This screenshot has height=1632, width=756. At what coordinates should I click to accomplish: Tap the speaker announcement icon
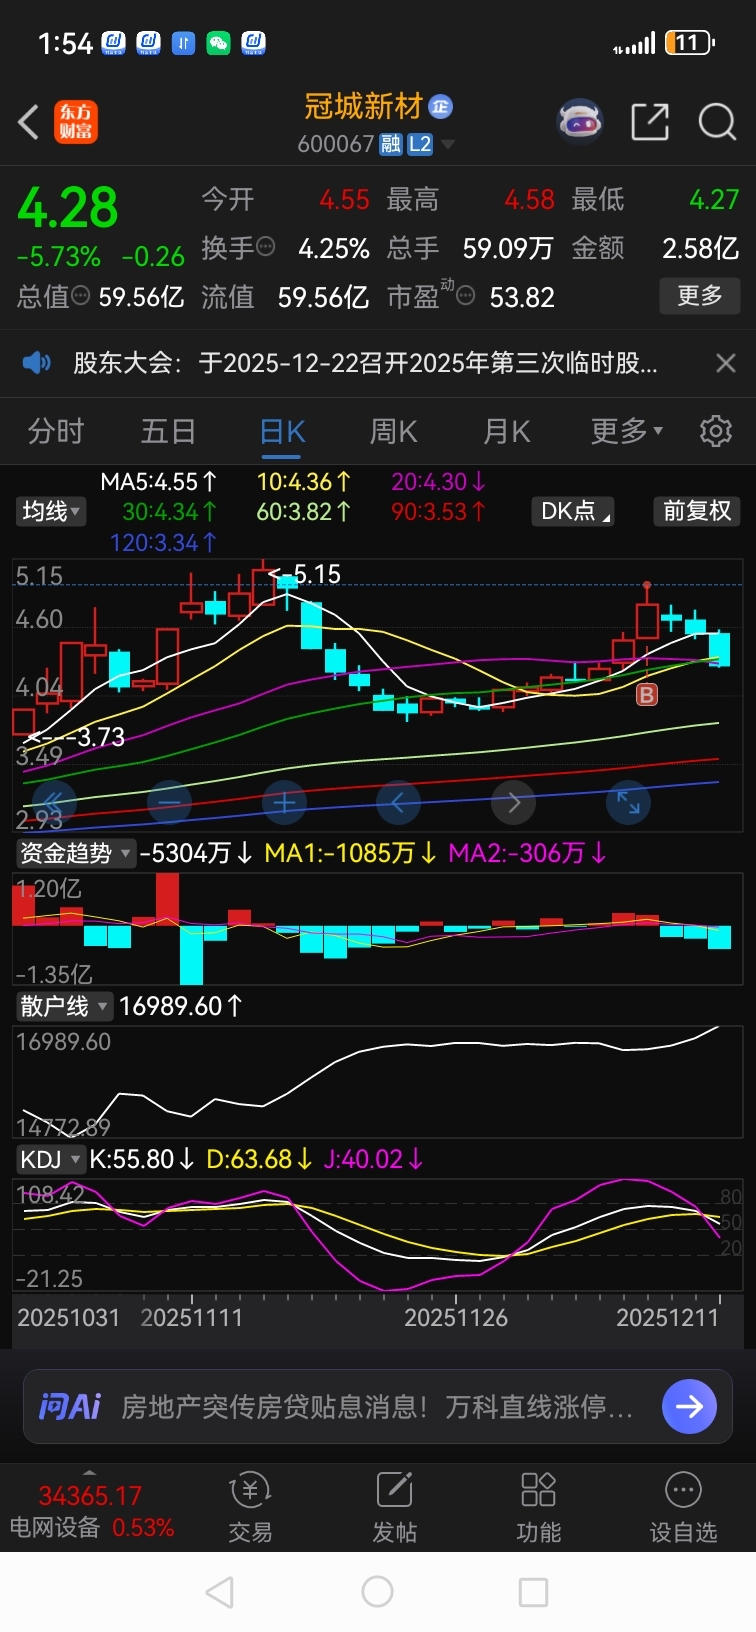(x=36, y=362)
